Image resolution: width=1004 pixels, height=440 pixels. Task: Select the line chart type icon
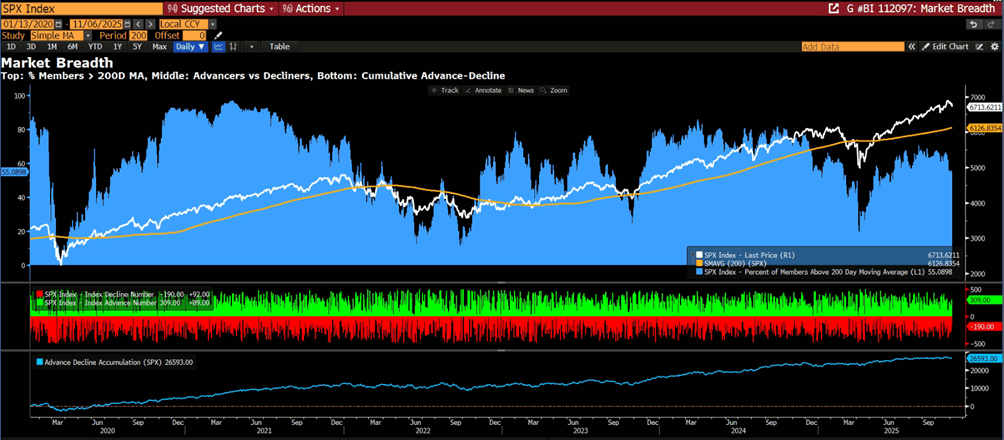click(218, 47)
